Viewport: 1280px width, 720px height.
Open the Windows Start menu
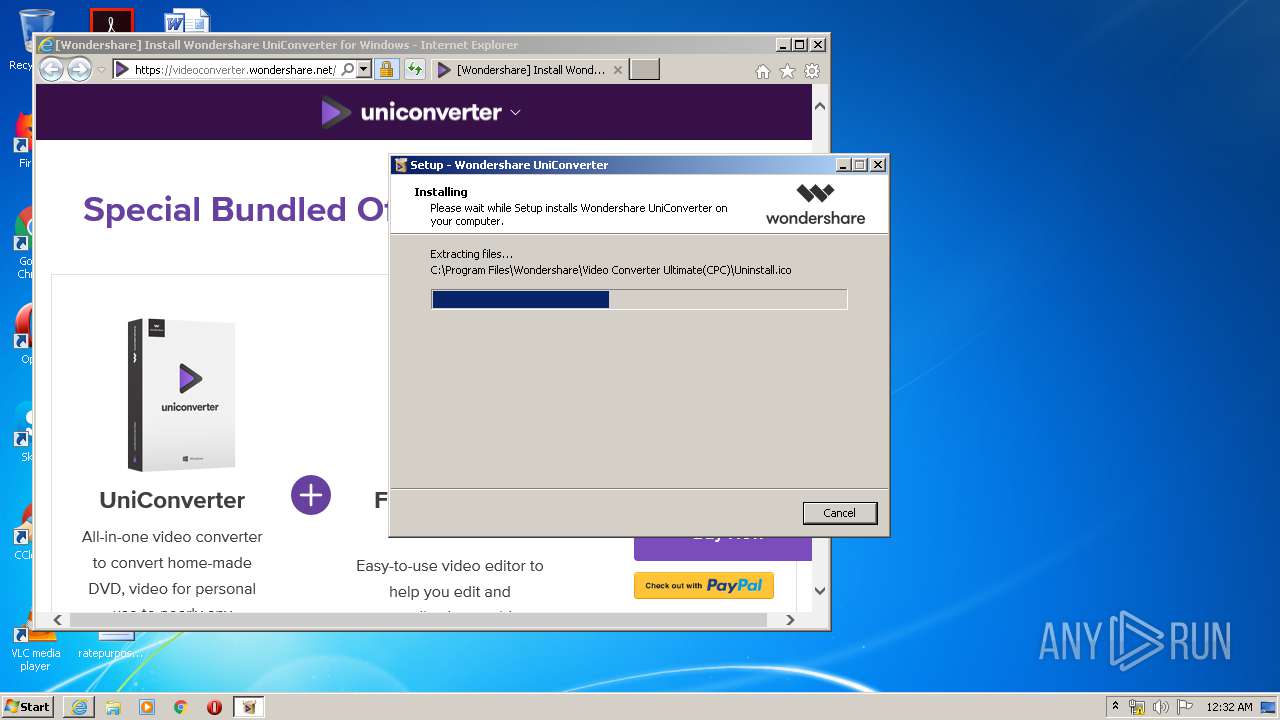pos(27,706)
